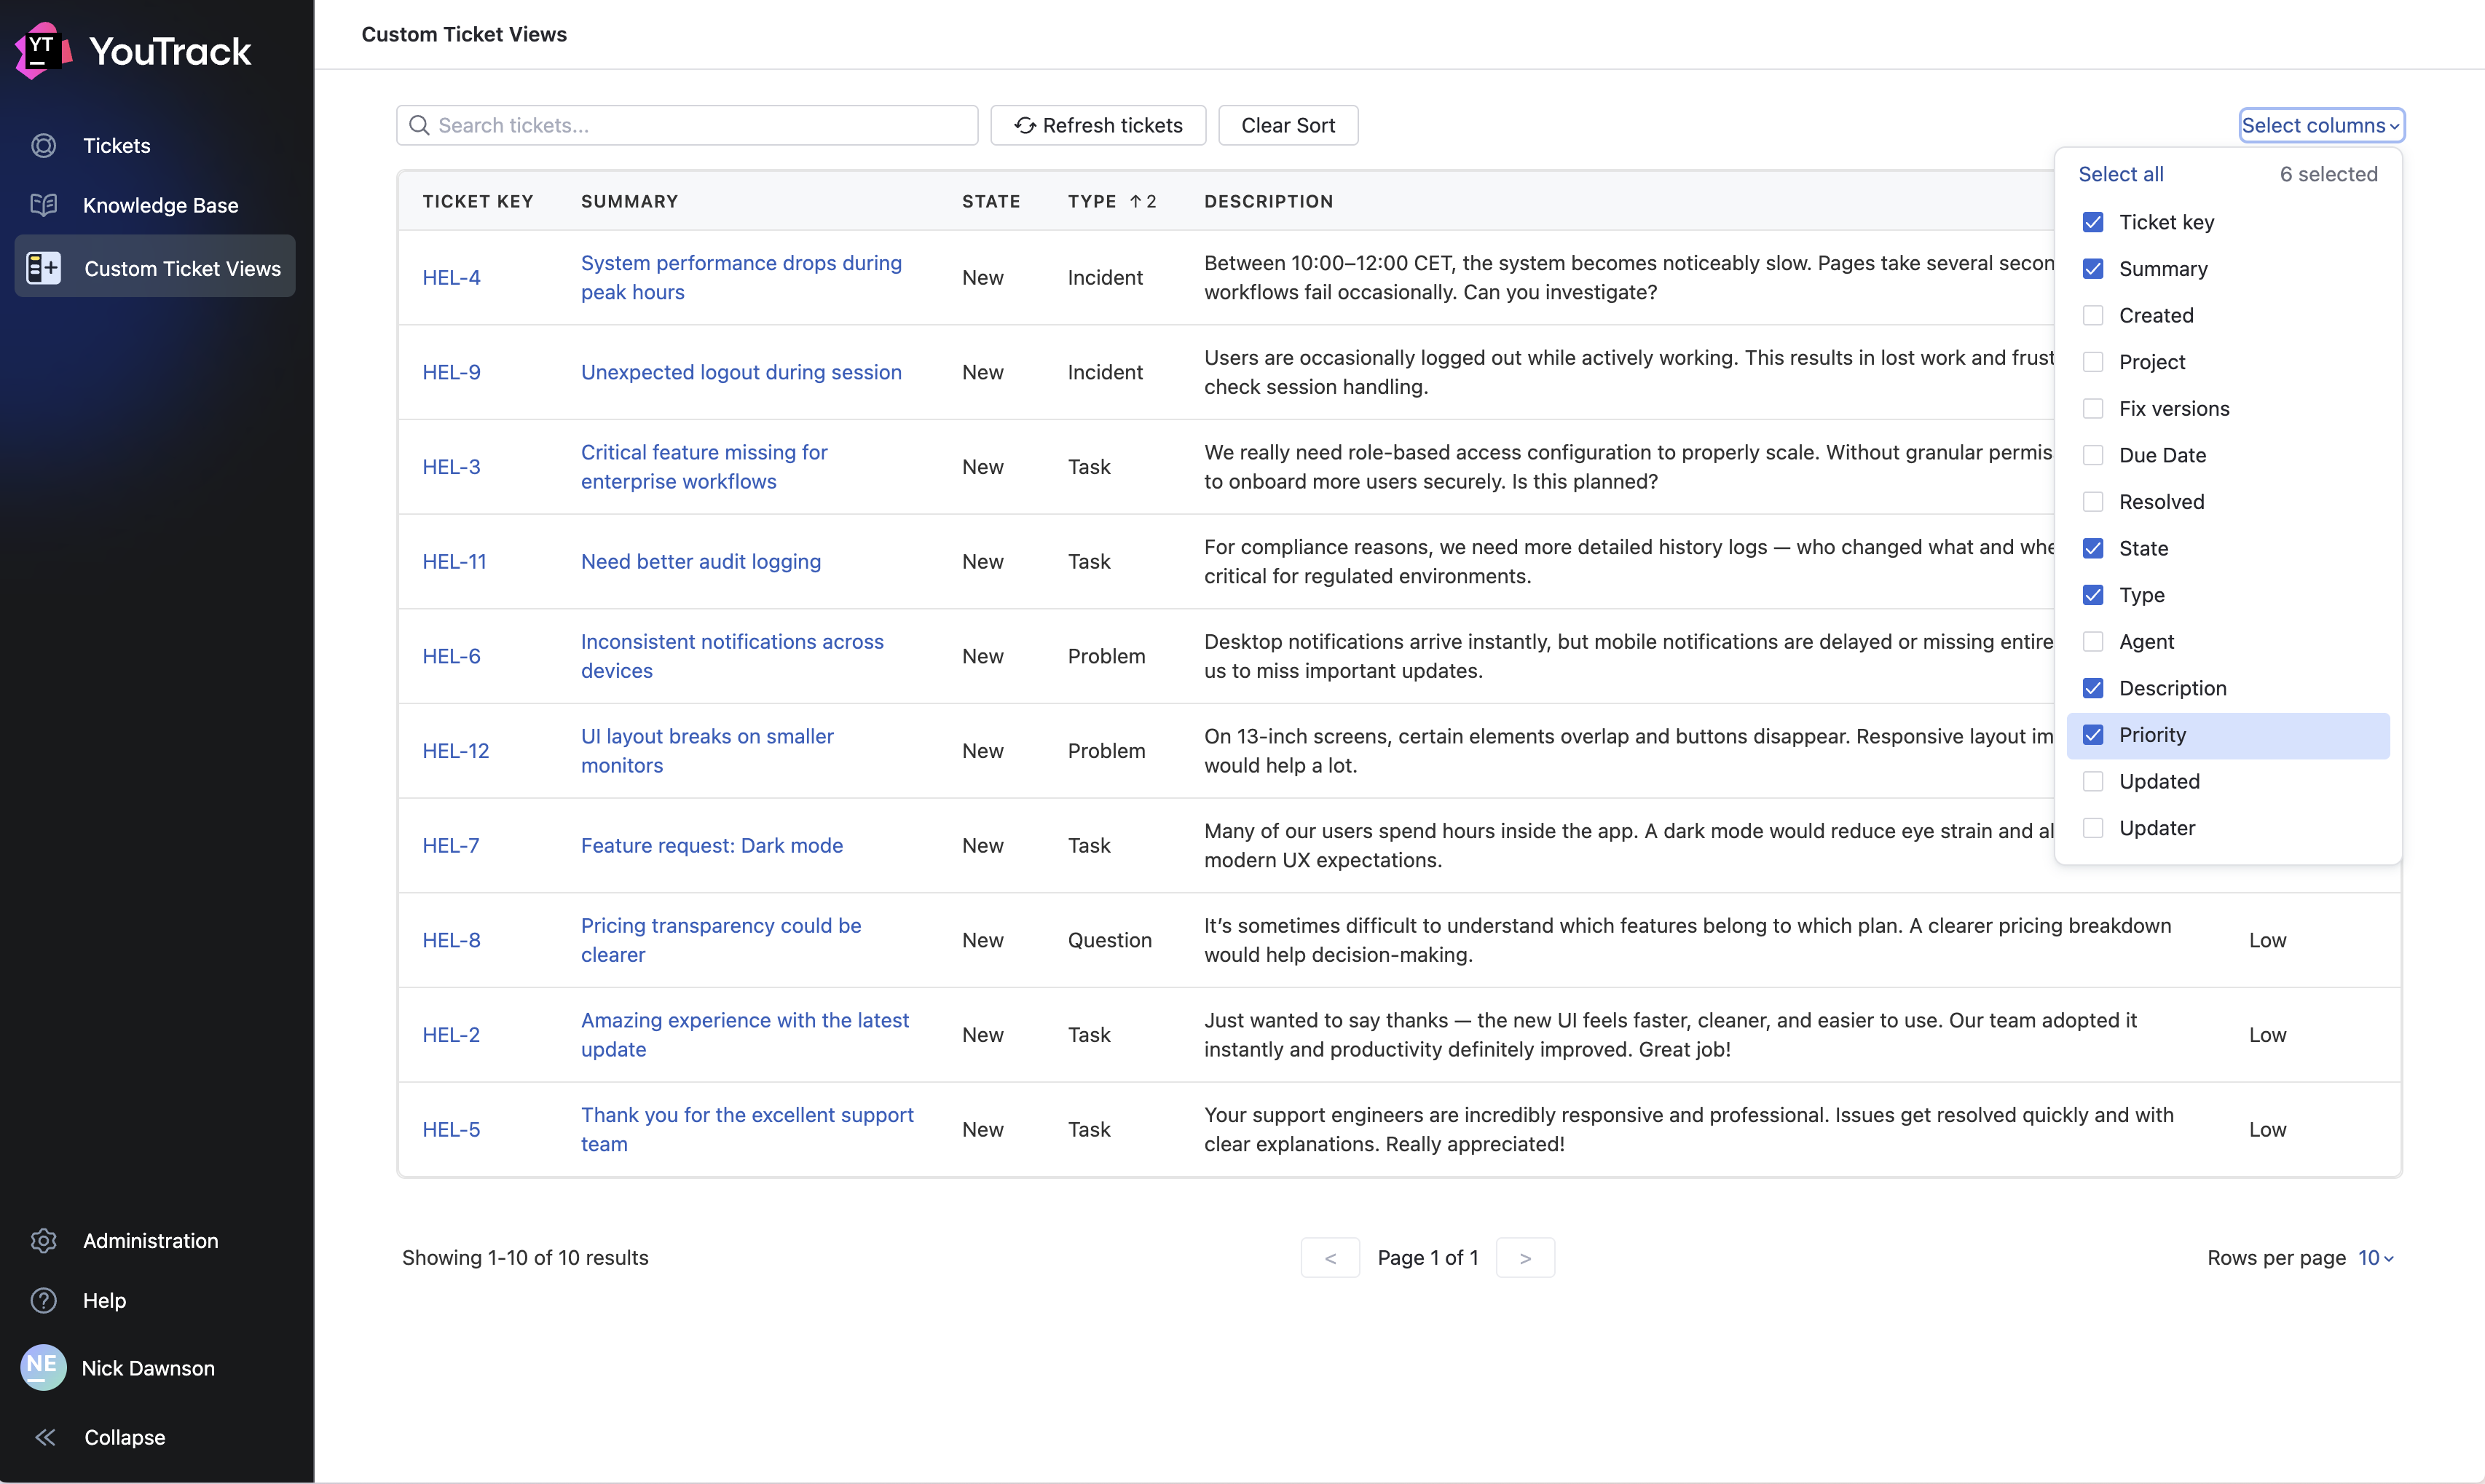This screenshot has height=1484, width=2485.
Task: Click the Custom Ticket Views icon
Action: tap(44, 267)
